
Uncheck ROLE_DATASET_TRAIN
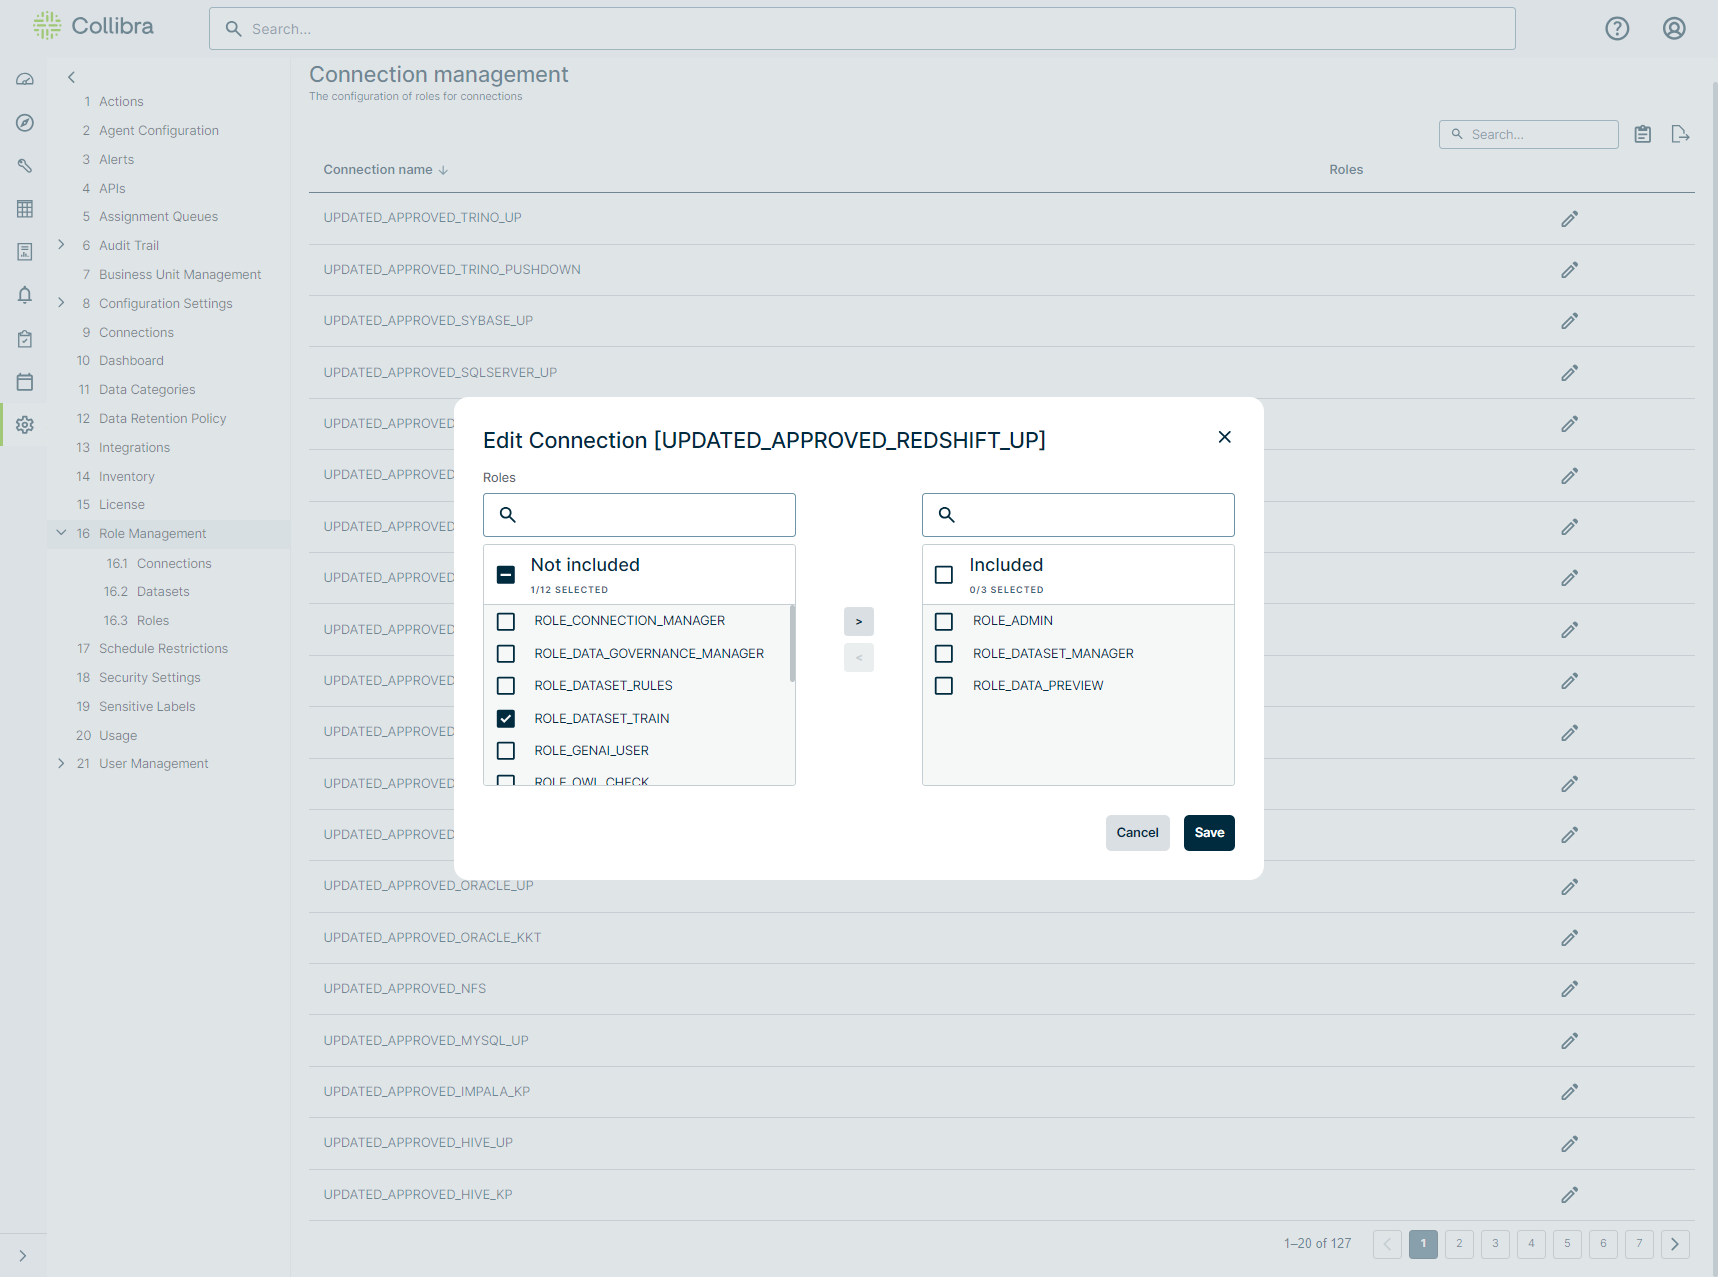[x=506, y=719]
